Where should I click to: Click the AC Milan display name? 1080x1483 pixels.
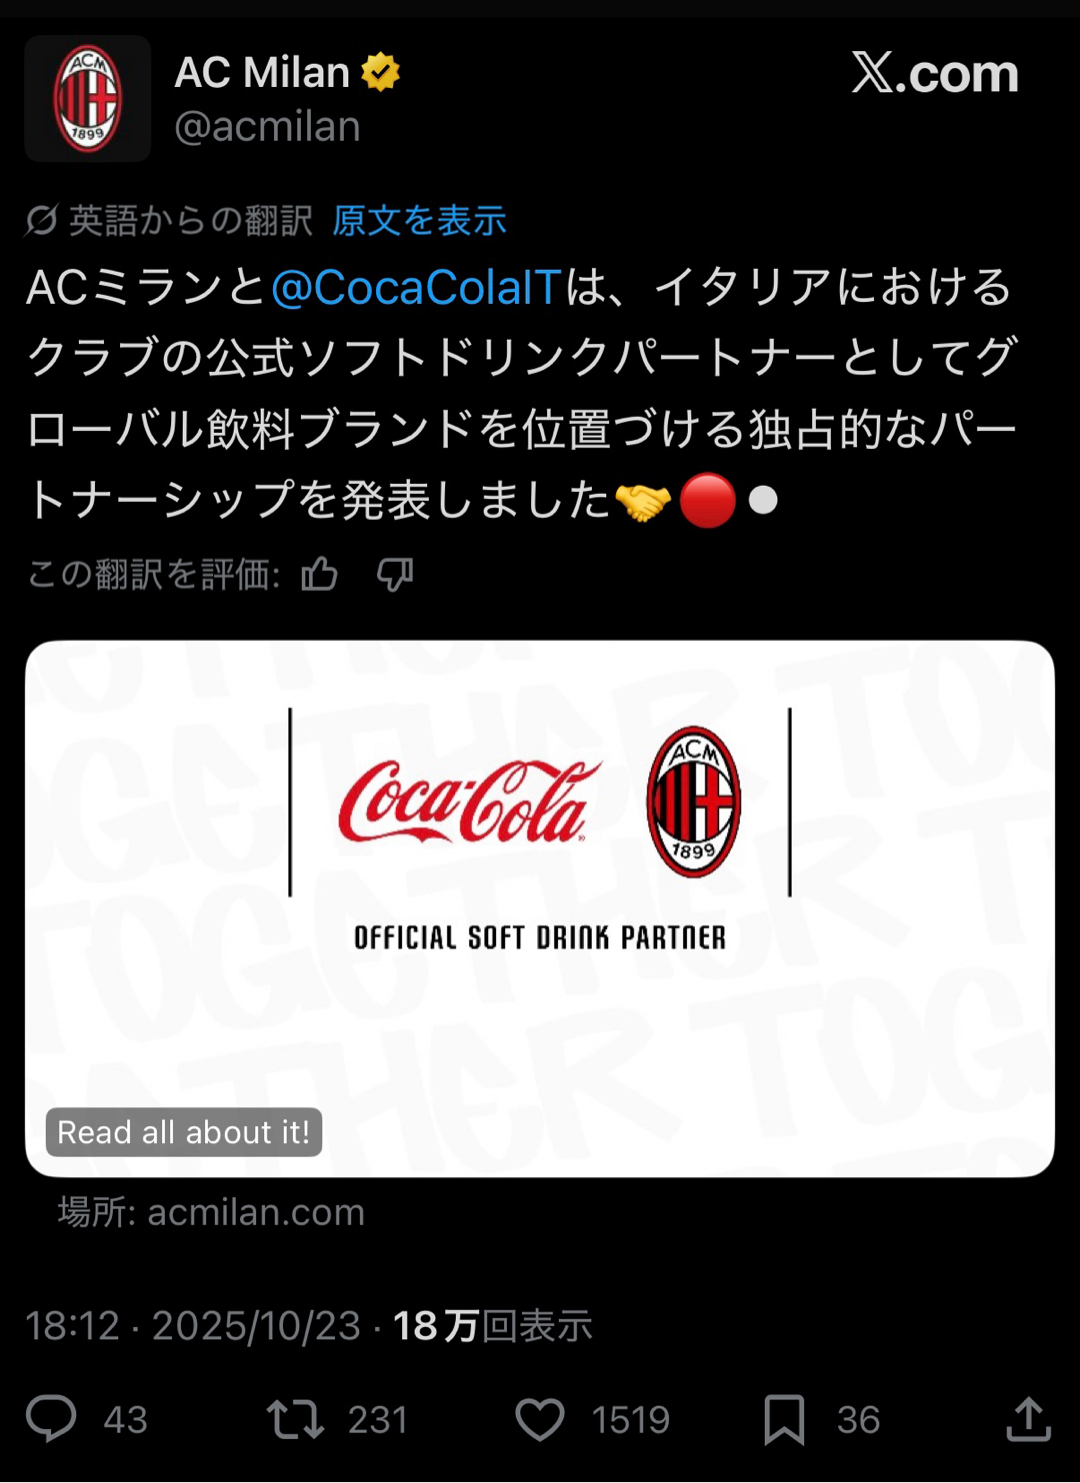[262, 72]
